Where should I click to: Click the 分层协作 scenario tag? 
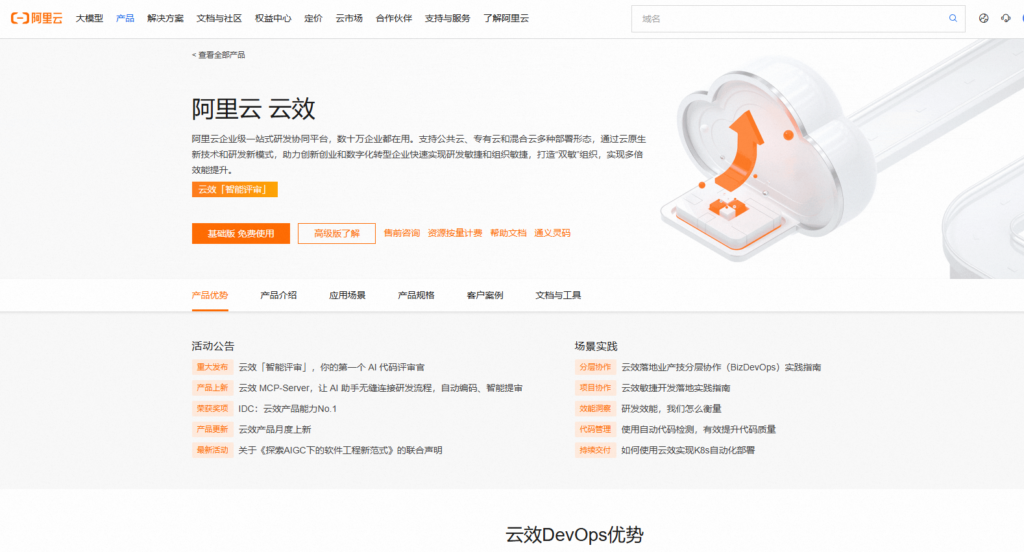coord(594,367)
